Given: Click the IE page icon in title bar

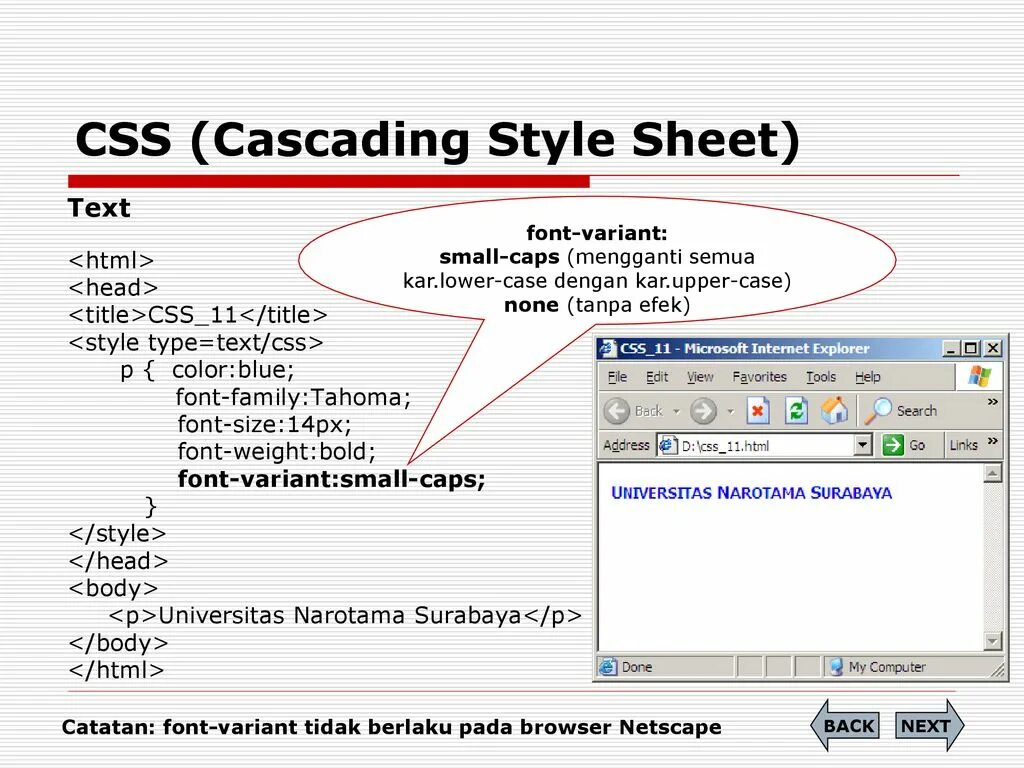Looking at the screenshot, I should pos(608,348).
